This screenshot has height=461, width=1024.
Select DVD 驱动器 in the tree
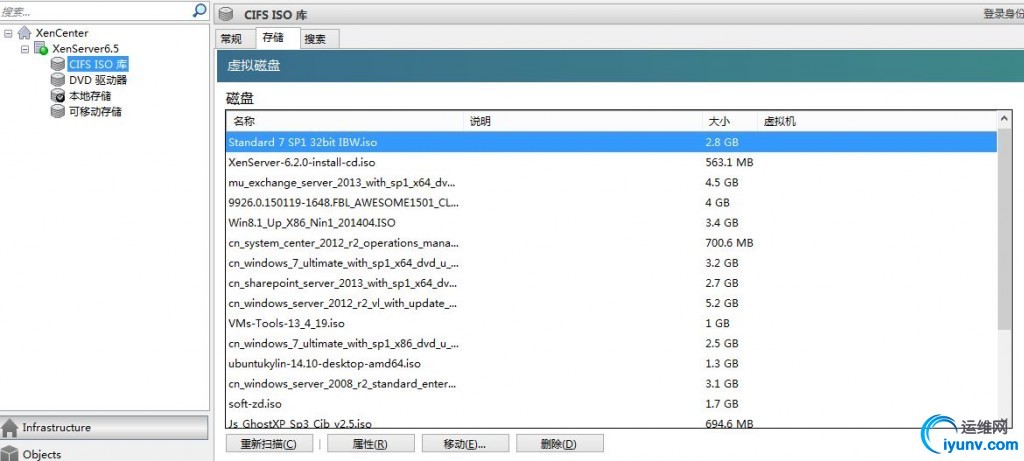click(x=98, y=80)
